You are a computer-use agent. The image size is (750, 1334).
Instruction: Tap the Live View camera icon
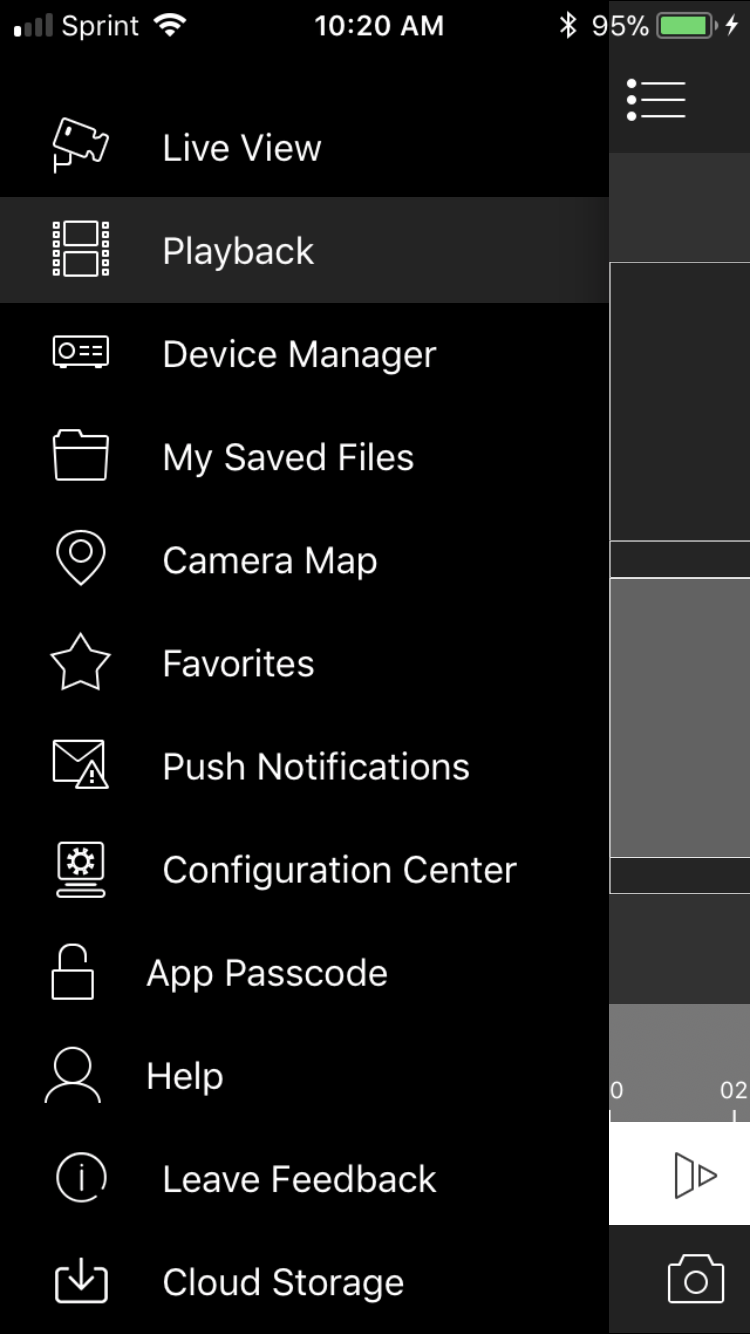pos(80,146)
